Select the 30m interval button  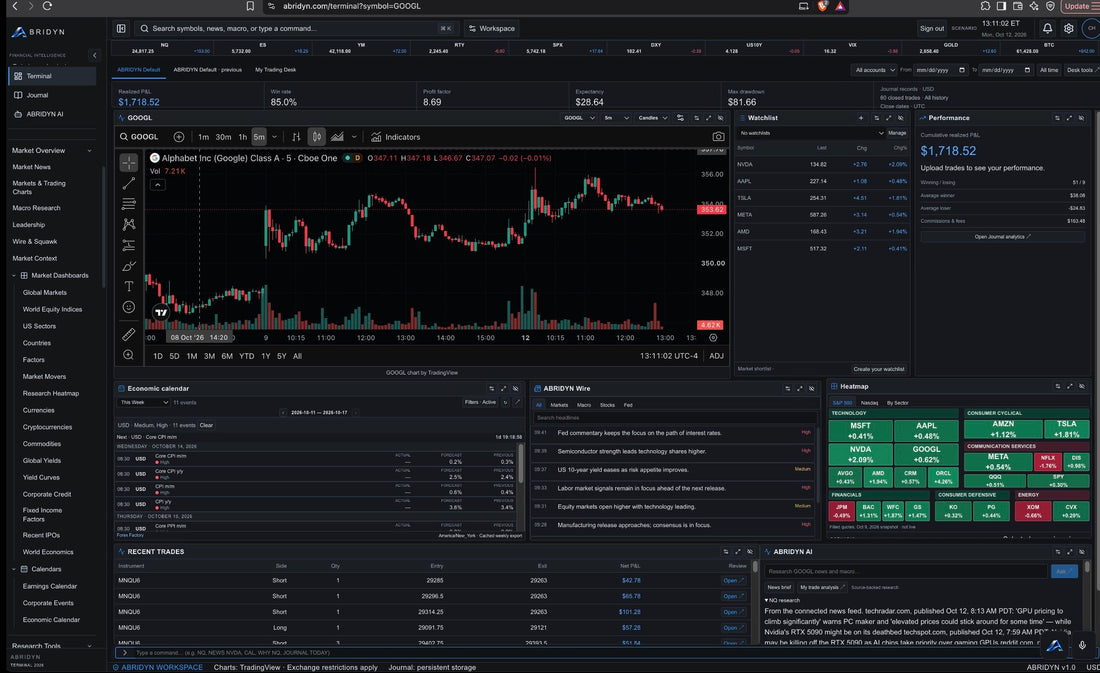[x=223, y=137]
